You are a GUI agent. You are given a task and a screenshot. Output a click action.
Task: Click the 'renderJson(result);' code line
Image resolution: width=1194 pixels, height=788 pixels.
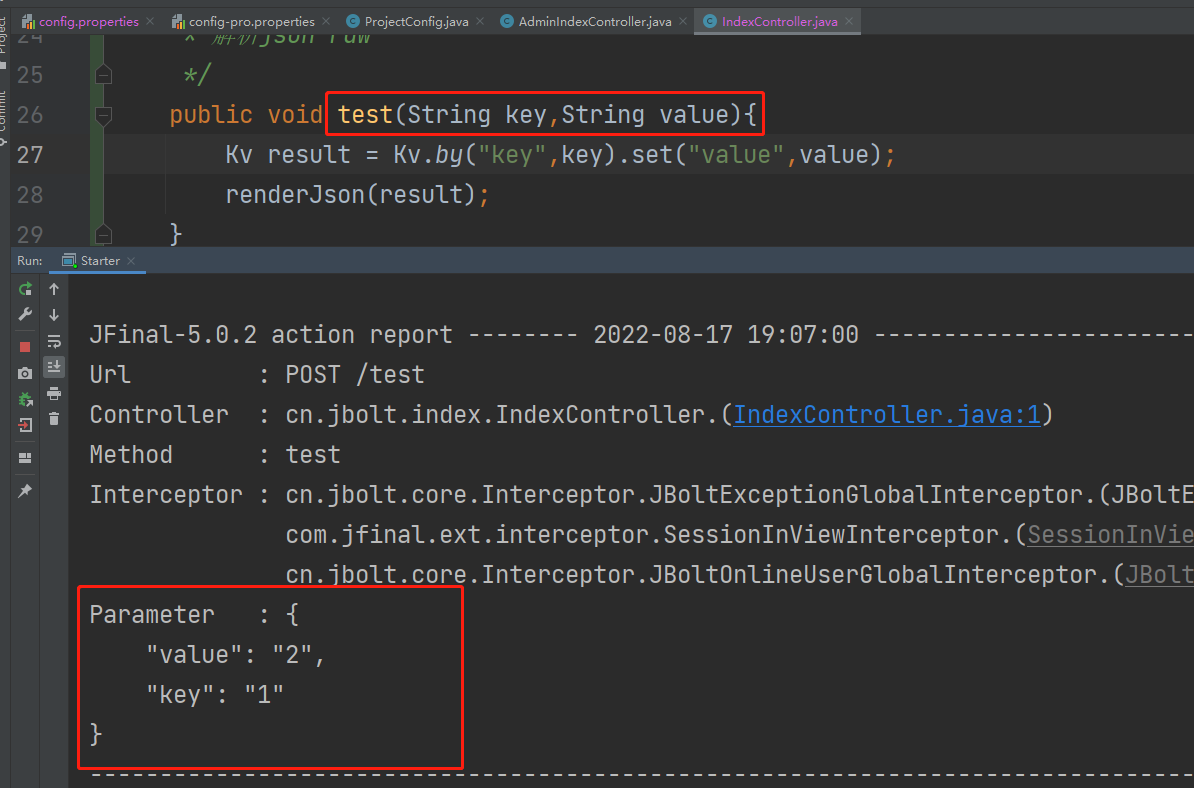pos(357,195)
